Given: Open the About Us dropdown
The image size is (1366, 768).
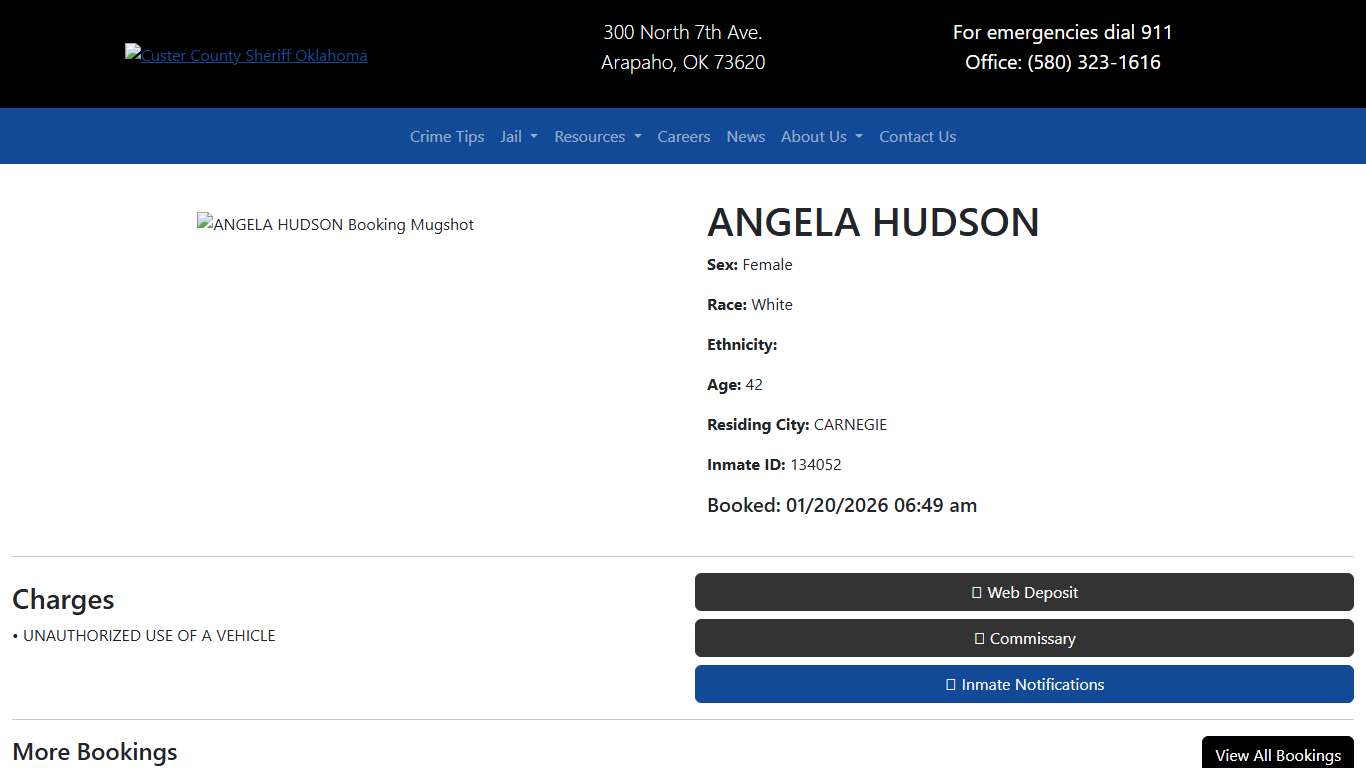Looking at the screenshot, I should coord(821,136).
